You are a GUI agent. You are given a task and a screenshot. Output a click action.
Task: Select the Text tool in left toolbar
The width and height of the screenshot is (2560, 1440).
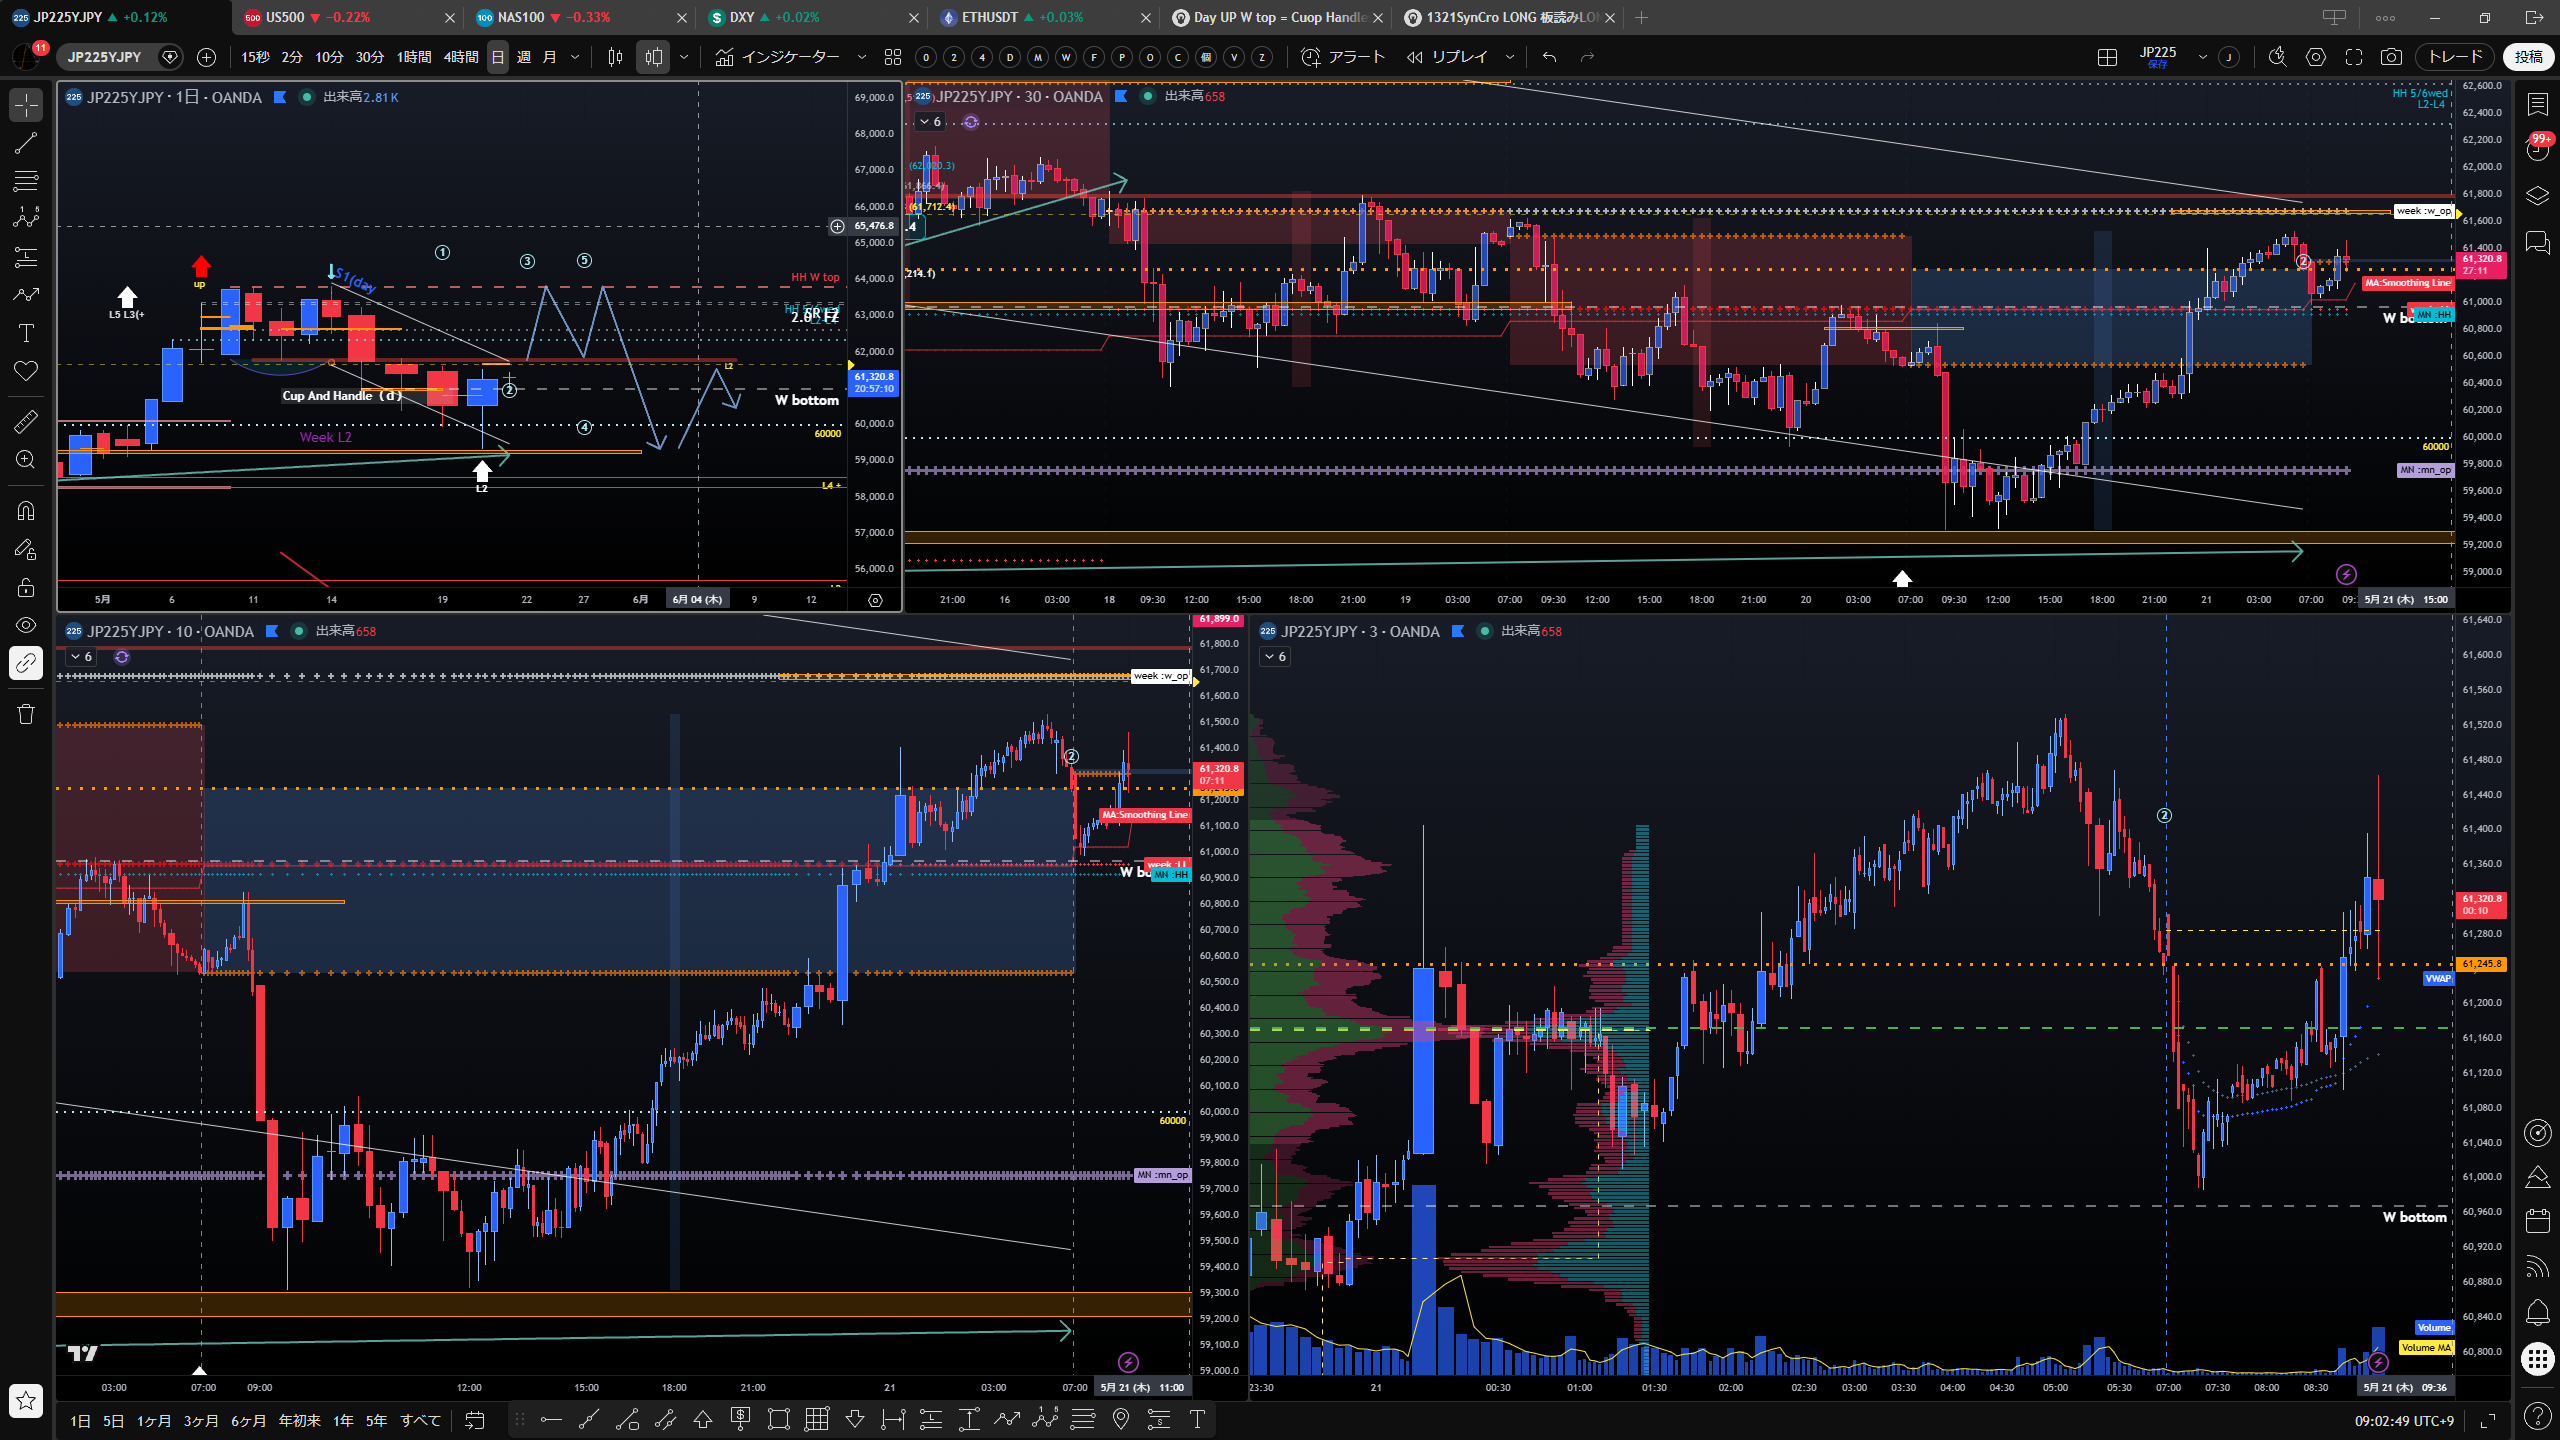pyautogui.click(x=26, y=333)
